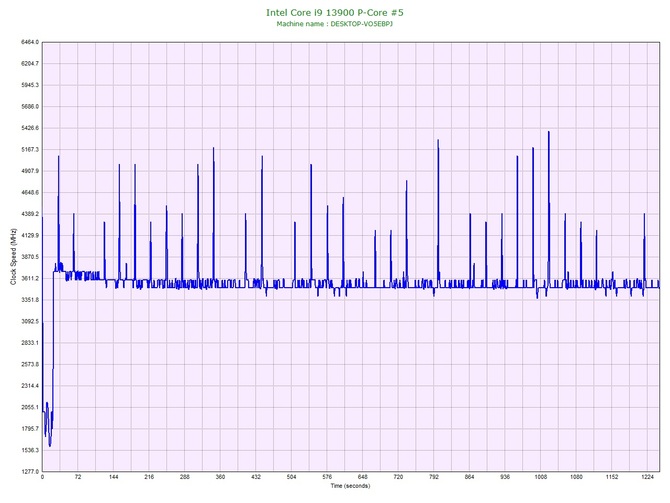Screen dimensions: 670x503
Task: Click the x-axis tick label 936
Action: click(505, 477)
